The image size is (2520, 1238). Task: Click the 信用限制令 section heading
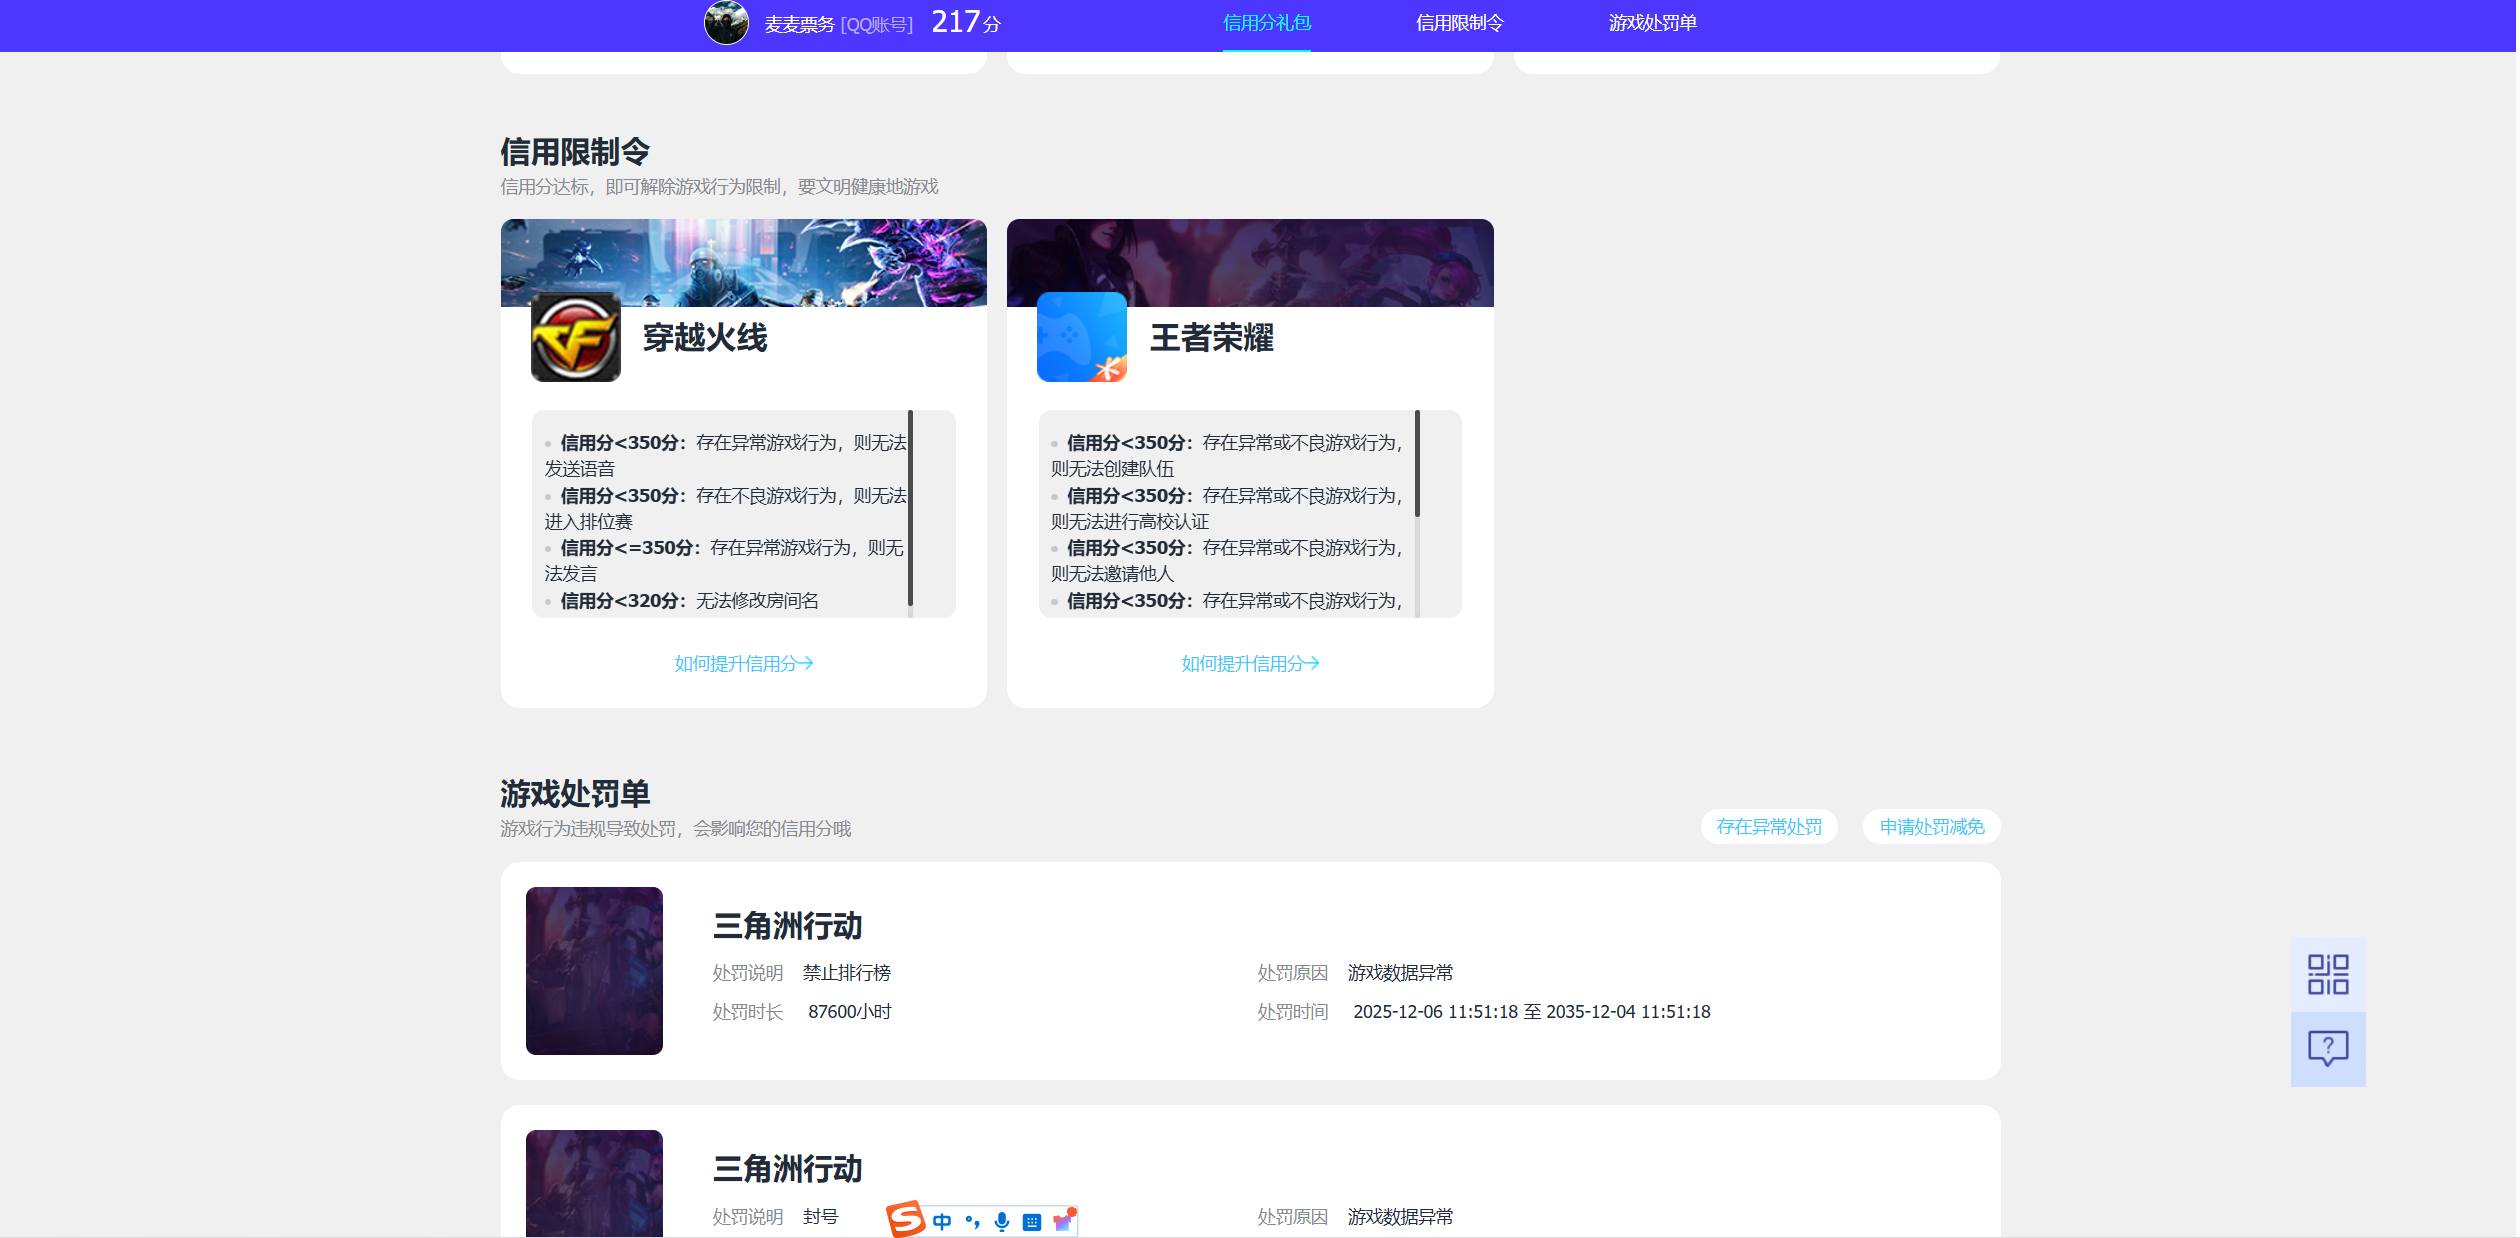pos(575,152)
